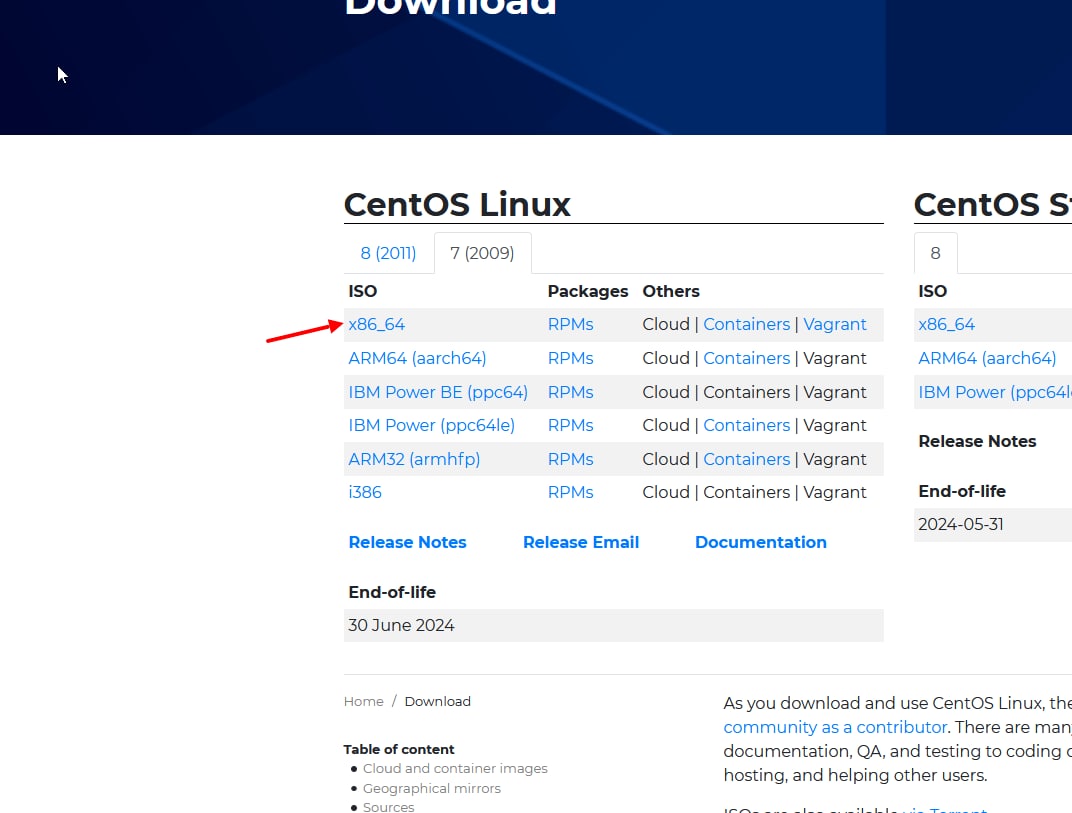
Task: Select the "7 (2009)" CentOS Linux tab
Action: (482, 253)
